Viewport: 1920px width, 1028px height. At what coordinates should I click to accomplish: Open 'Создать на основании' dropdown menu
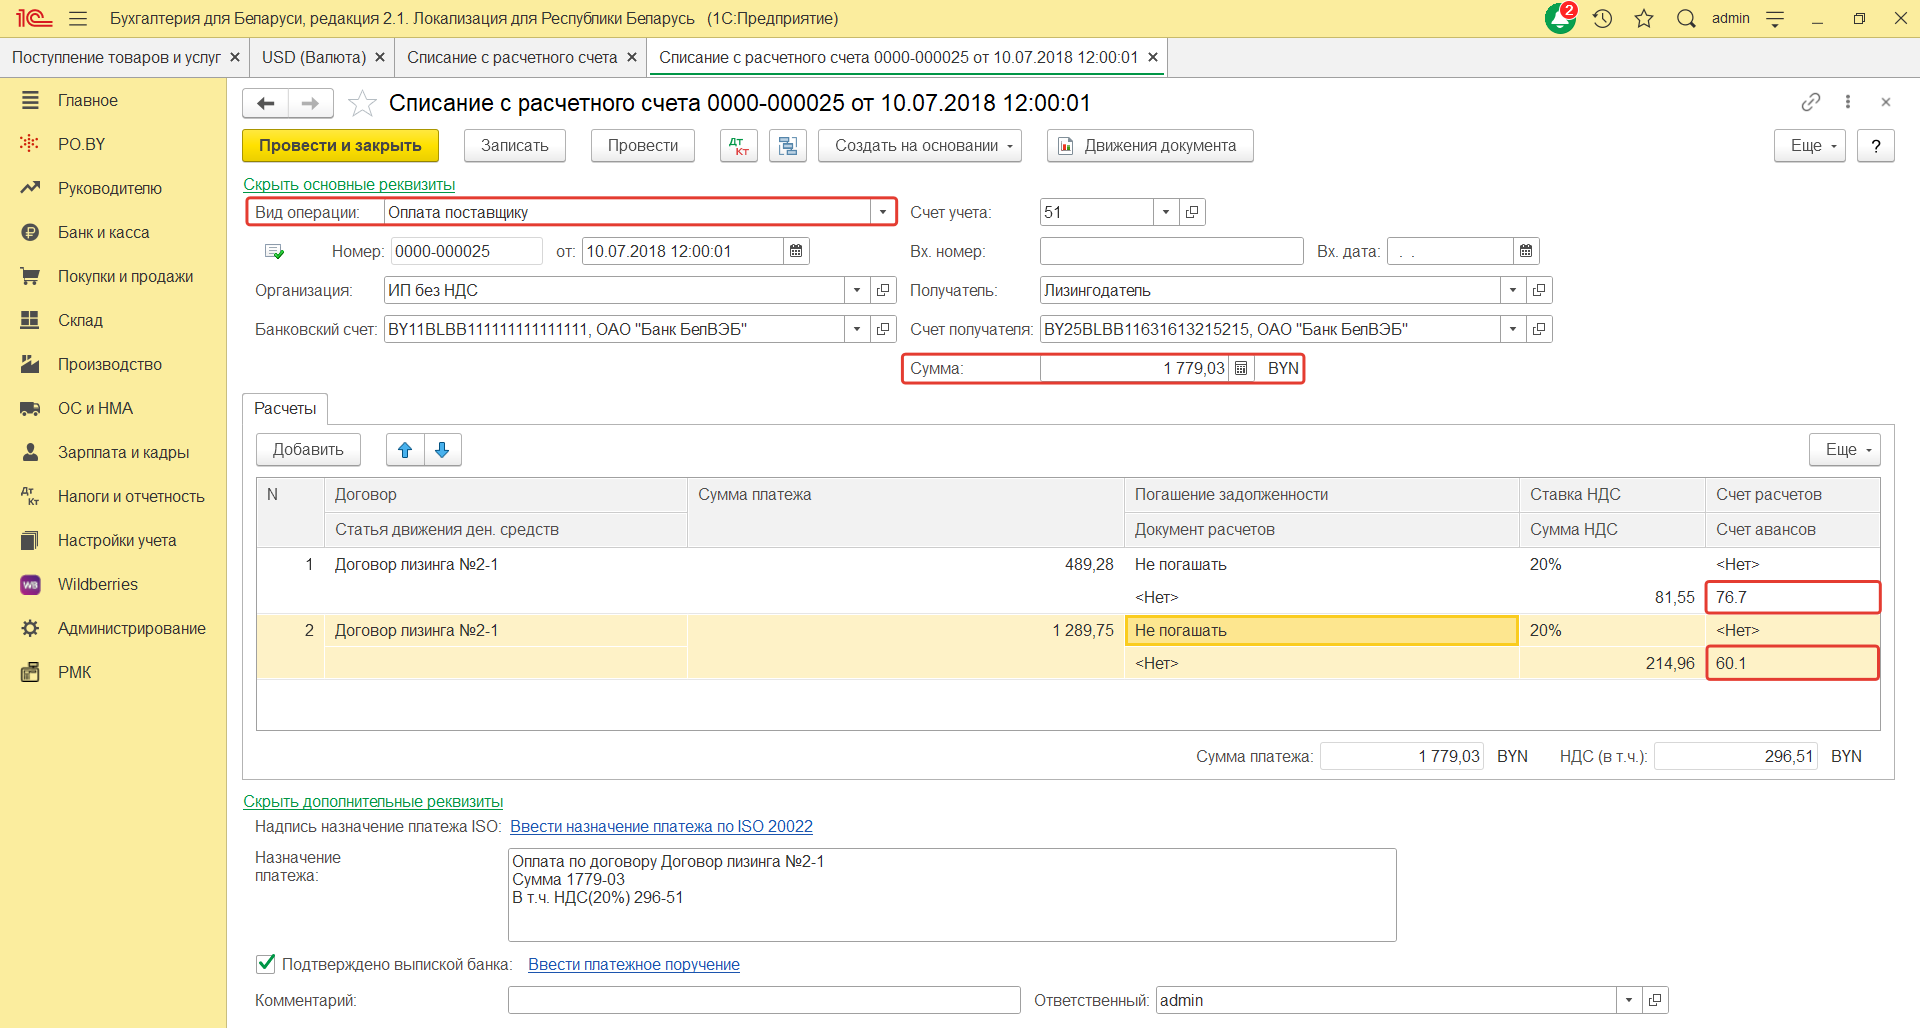(x=919, y=146)
